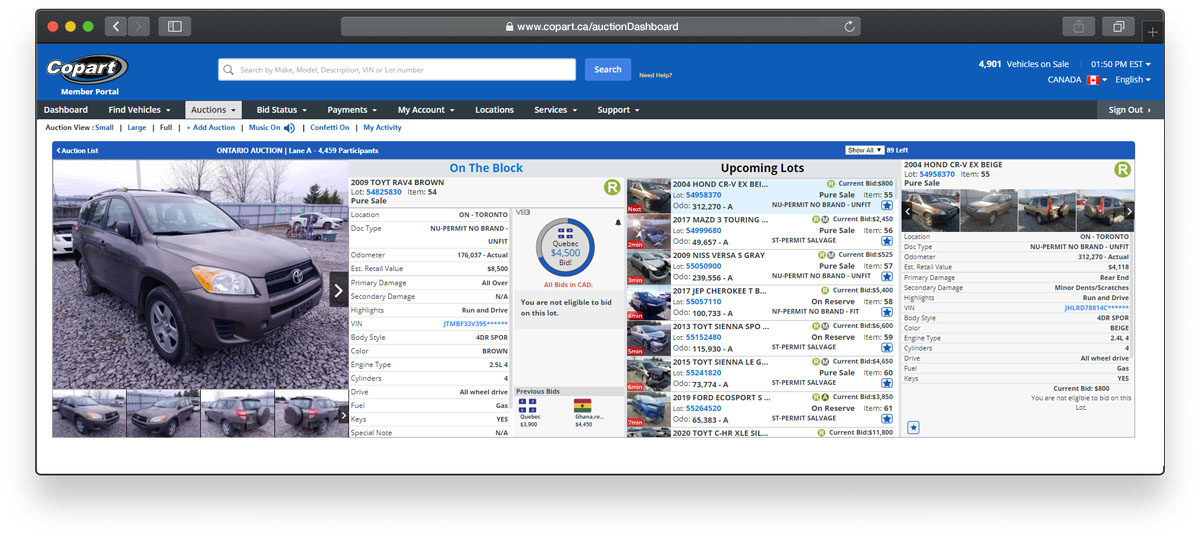
Task: Click the speaker icon next to Music On
Action: [x=289, y=128]
